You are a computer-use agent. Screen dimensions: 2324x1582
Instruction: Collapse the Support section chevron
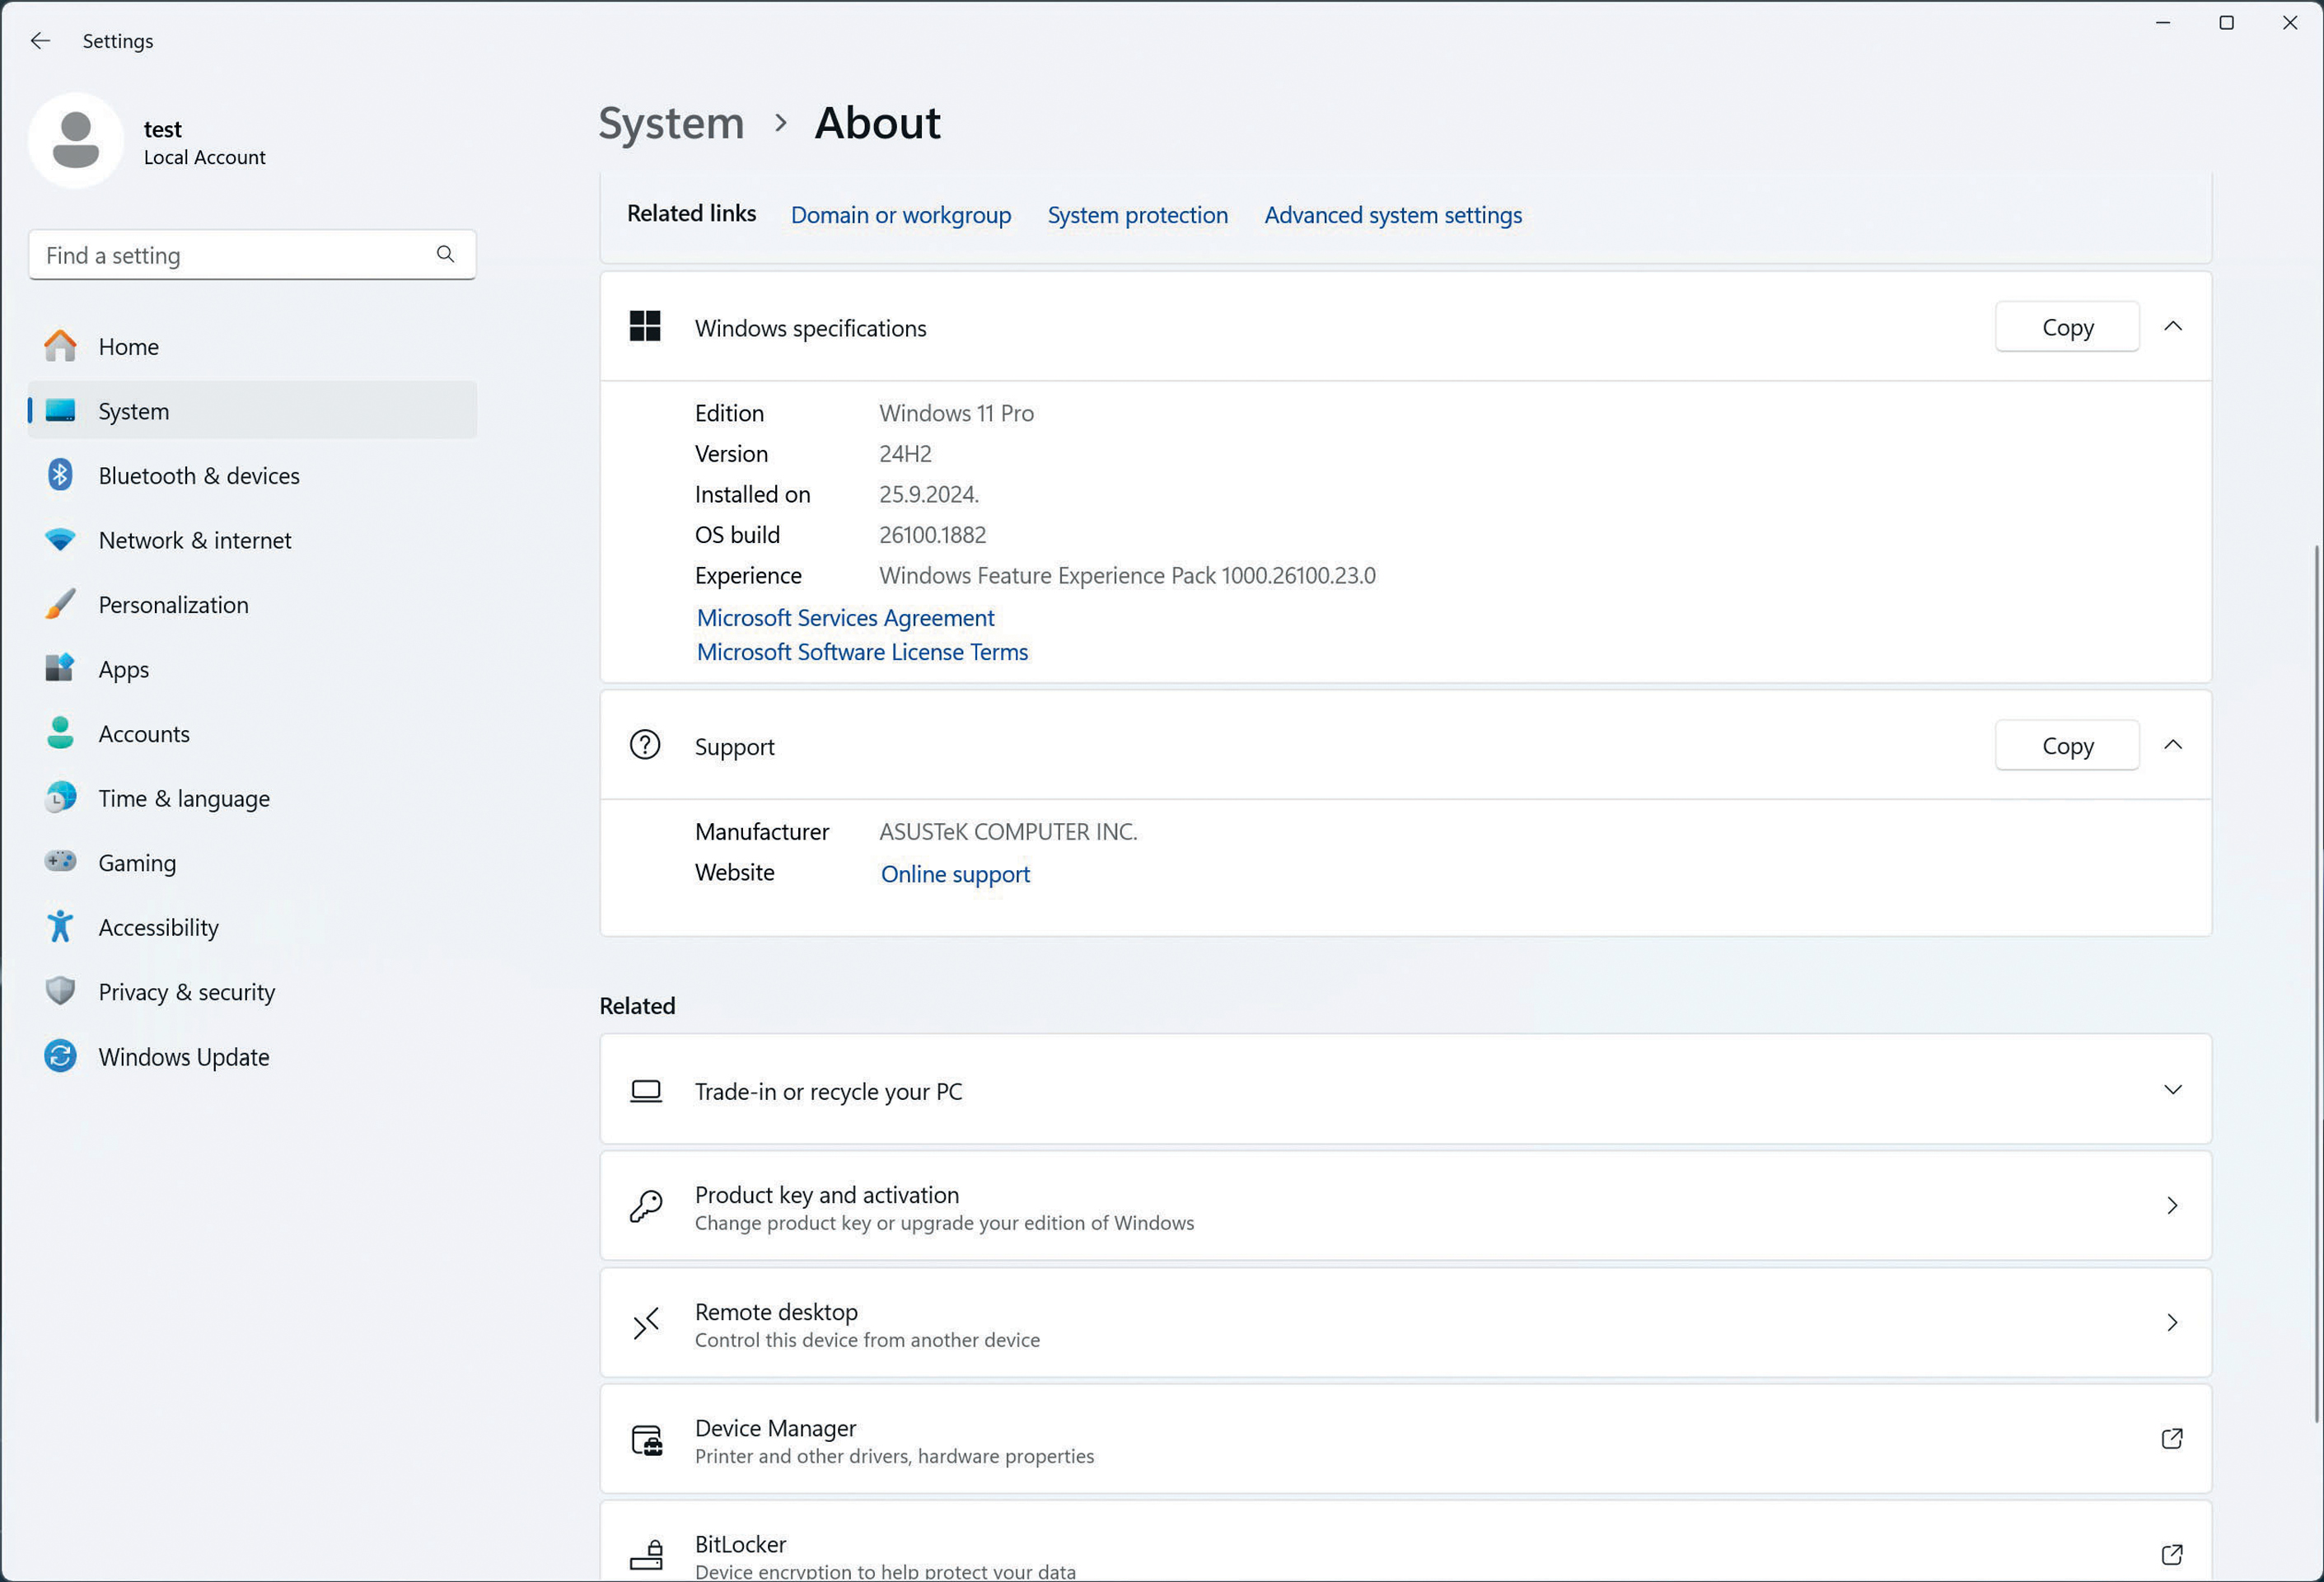[x=2173, y=745]
